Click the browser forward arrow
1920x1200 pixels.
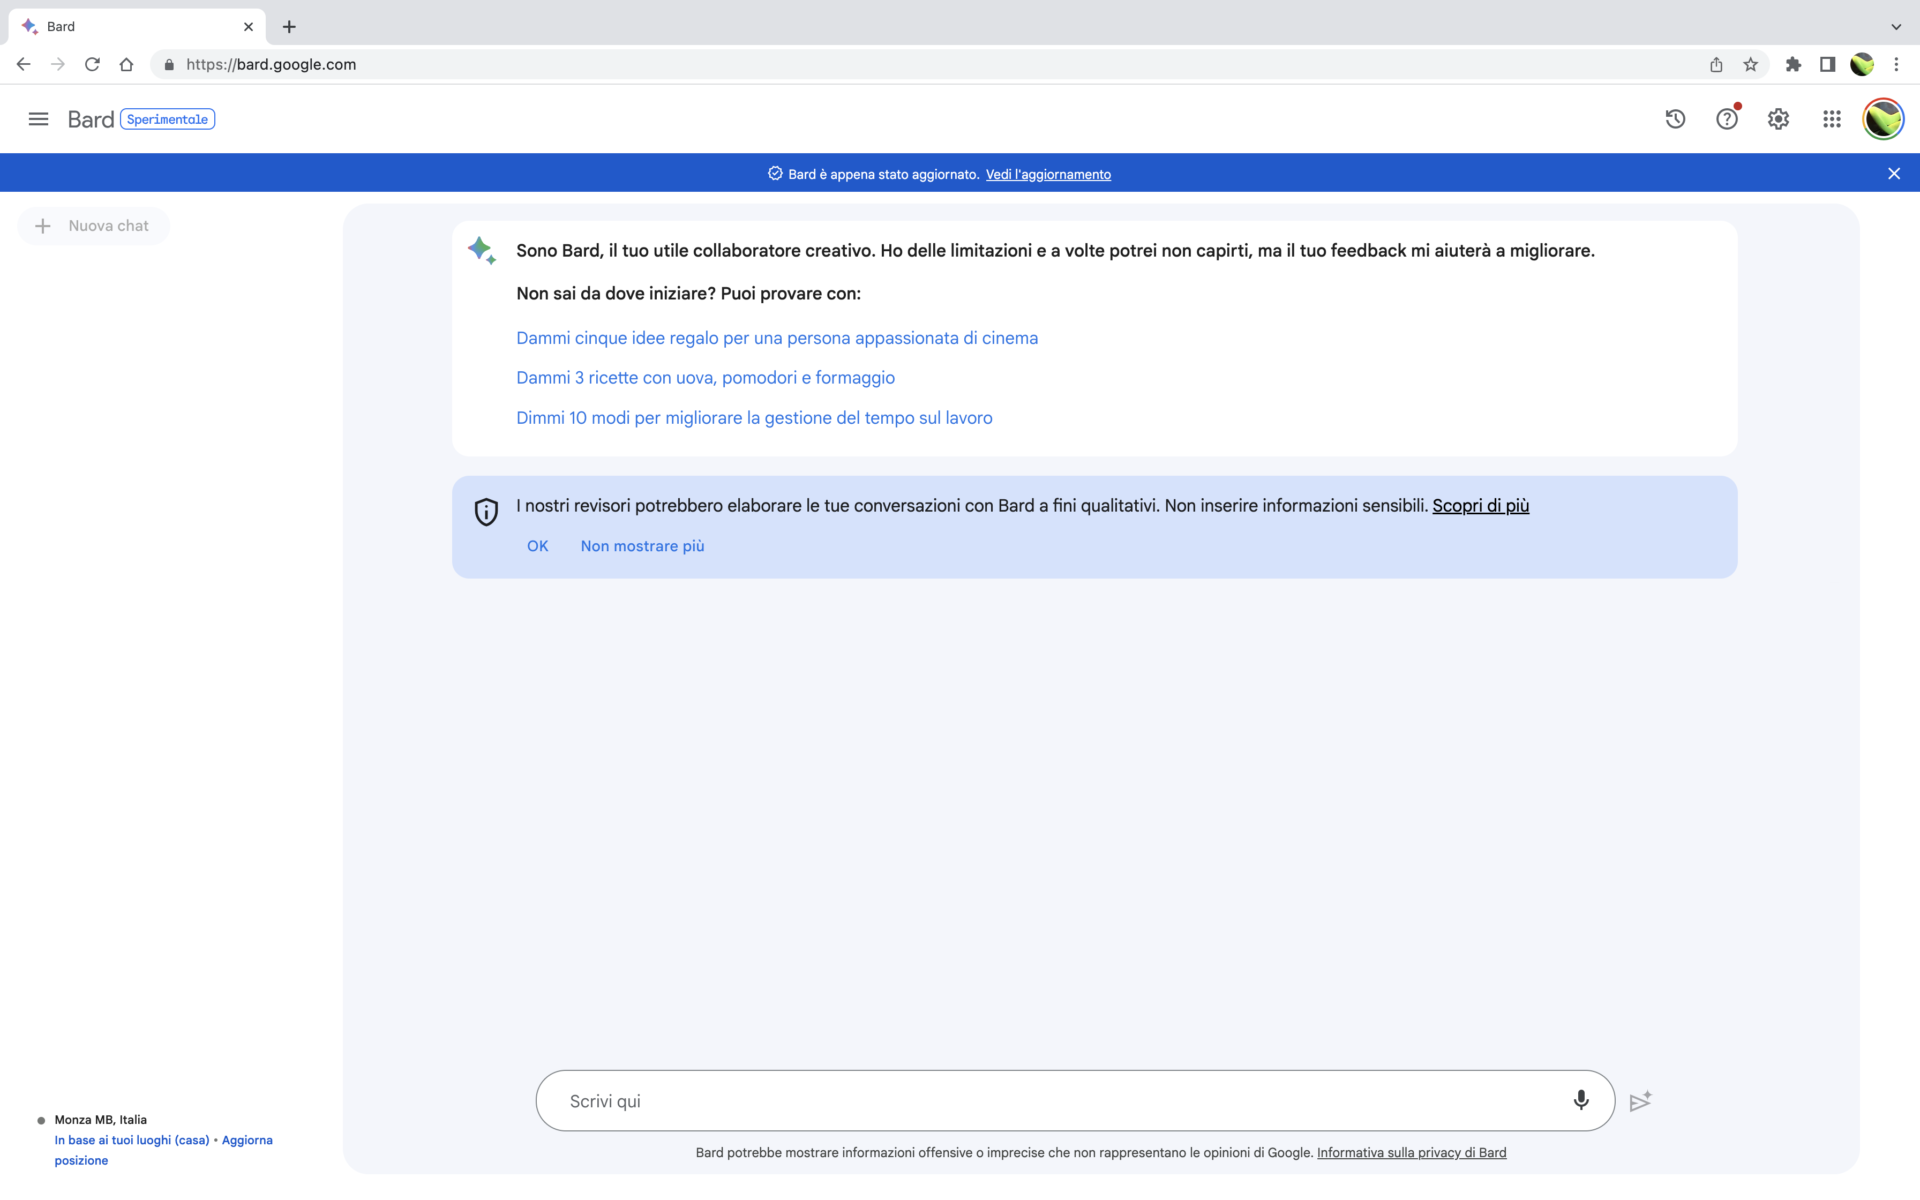pos(58,64)
